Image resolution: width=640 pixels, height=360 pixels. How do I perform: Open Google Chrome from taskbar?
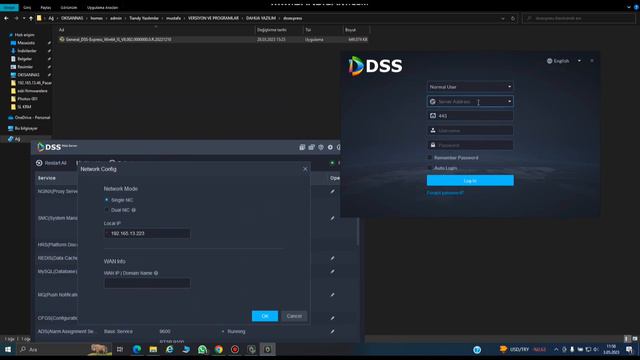(x=219, y=349)
